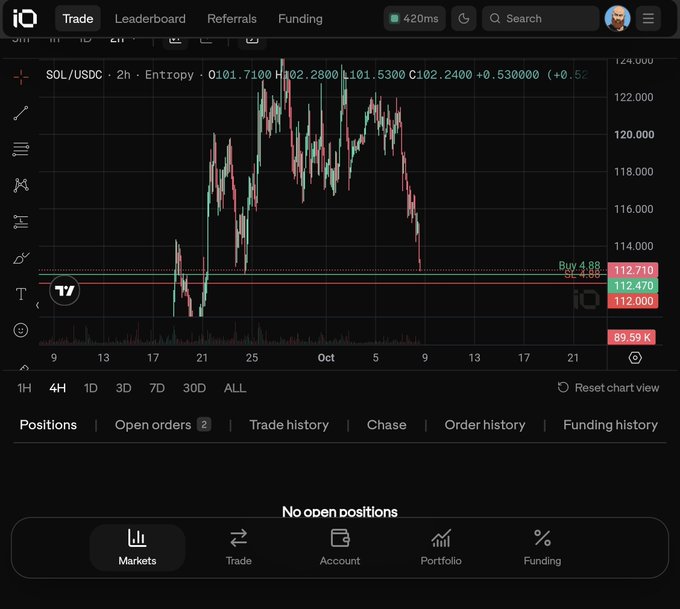The width and height of the screenshot is (680, 609).
Task: Select the Text annotation tool
Action: (x=21, y=294)
